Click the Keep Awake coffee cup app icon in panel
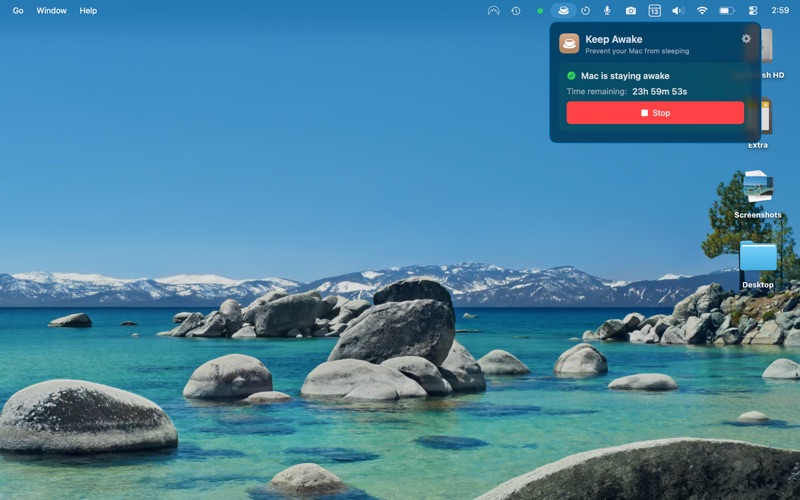 tap(569, 44)
